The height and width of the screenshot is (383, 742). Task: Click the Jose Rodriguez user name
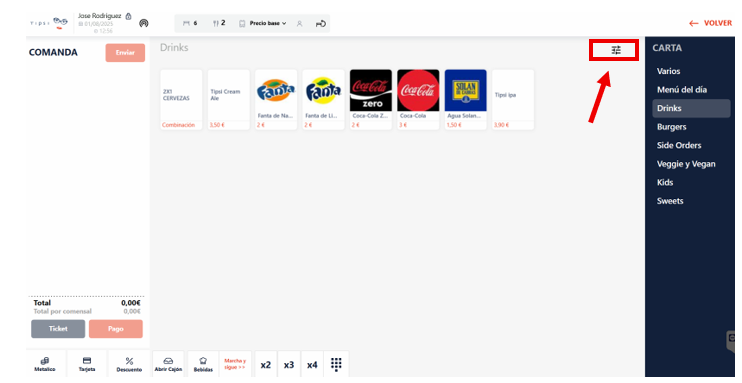(99, 16)
